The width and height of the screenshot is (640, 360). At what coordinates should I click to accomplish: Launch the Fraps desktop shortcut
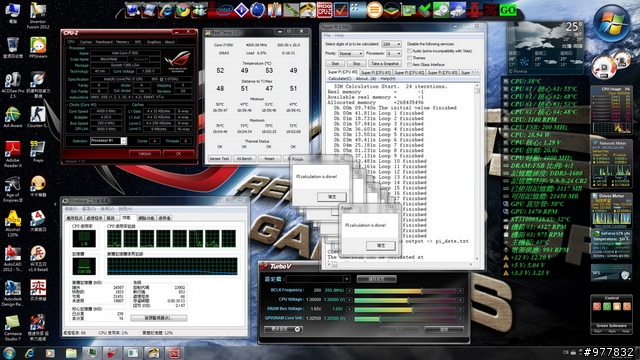click(38, 151)
